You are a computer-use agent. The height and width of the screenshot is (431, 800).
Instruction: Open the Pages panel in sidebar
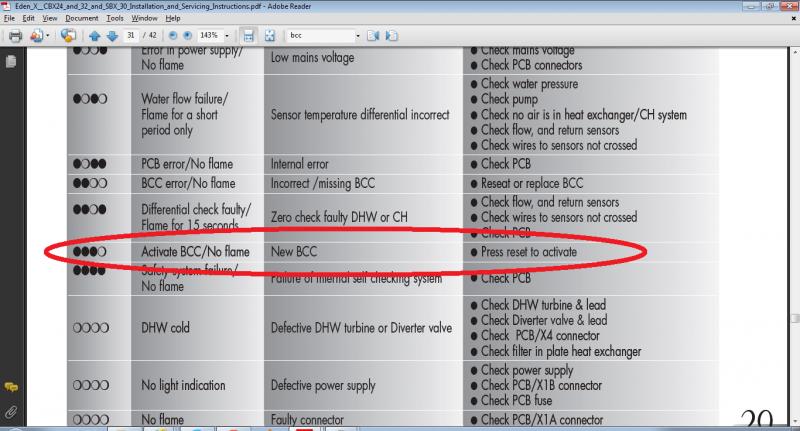coord(11,61)
